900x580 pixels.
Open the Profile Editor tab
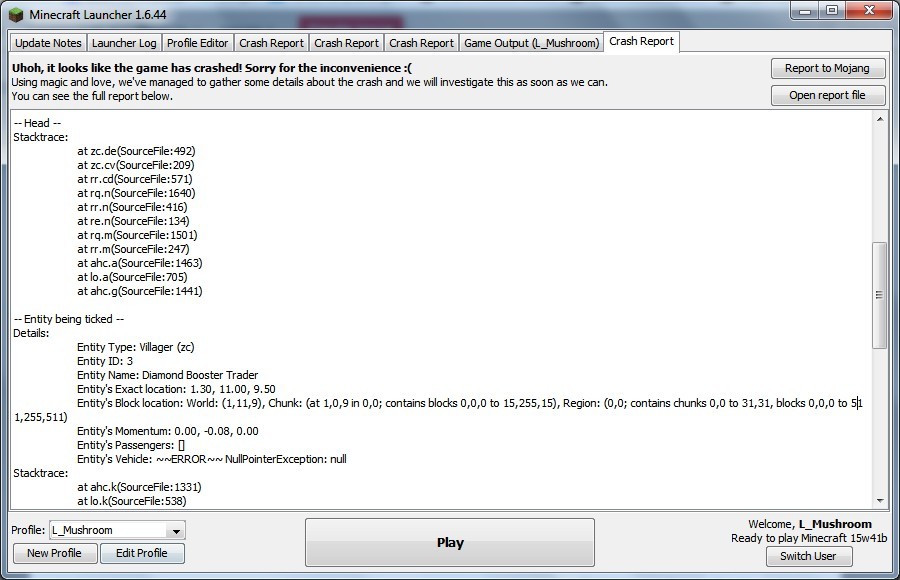point(197,43)
